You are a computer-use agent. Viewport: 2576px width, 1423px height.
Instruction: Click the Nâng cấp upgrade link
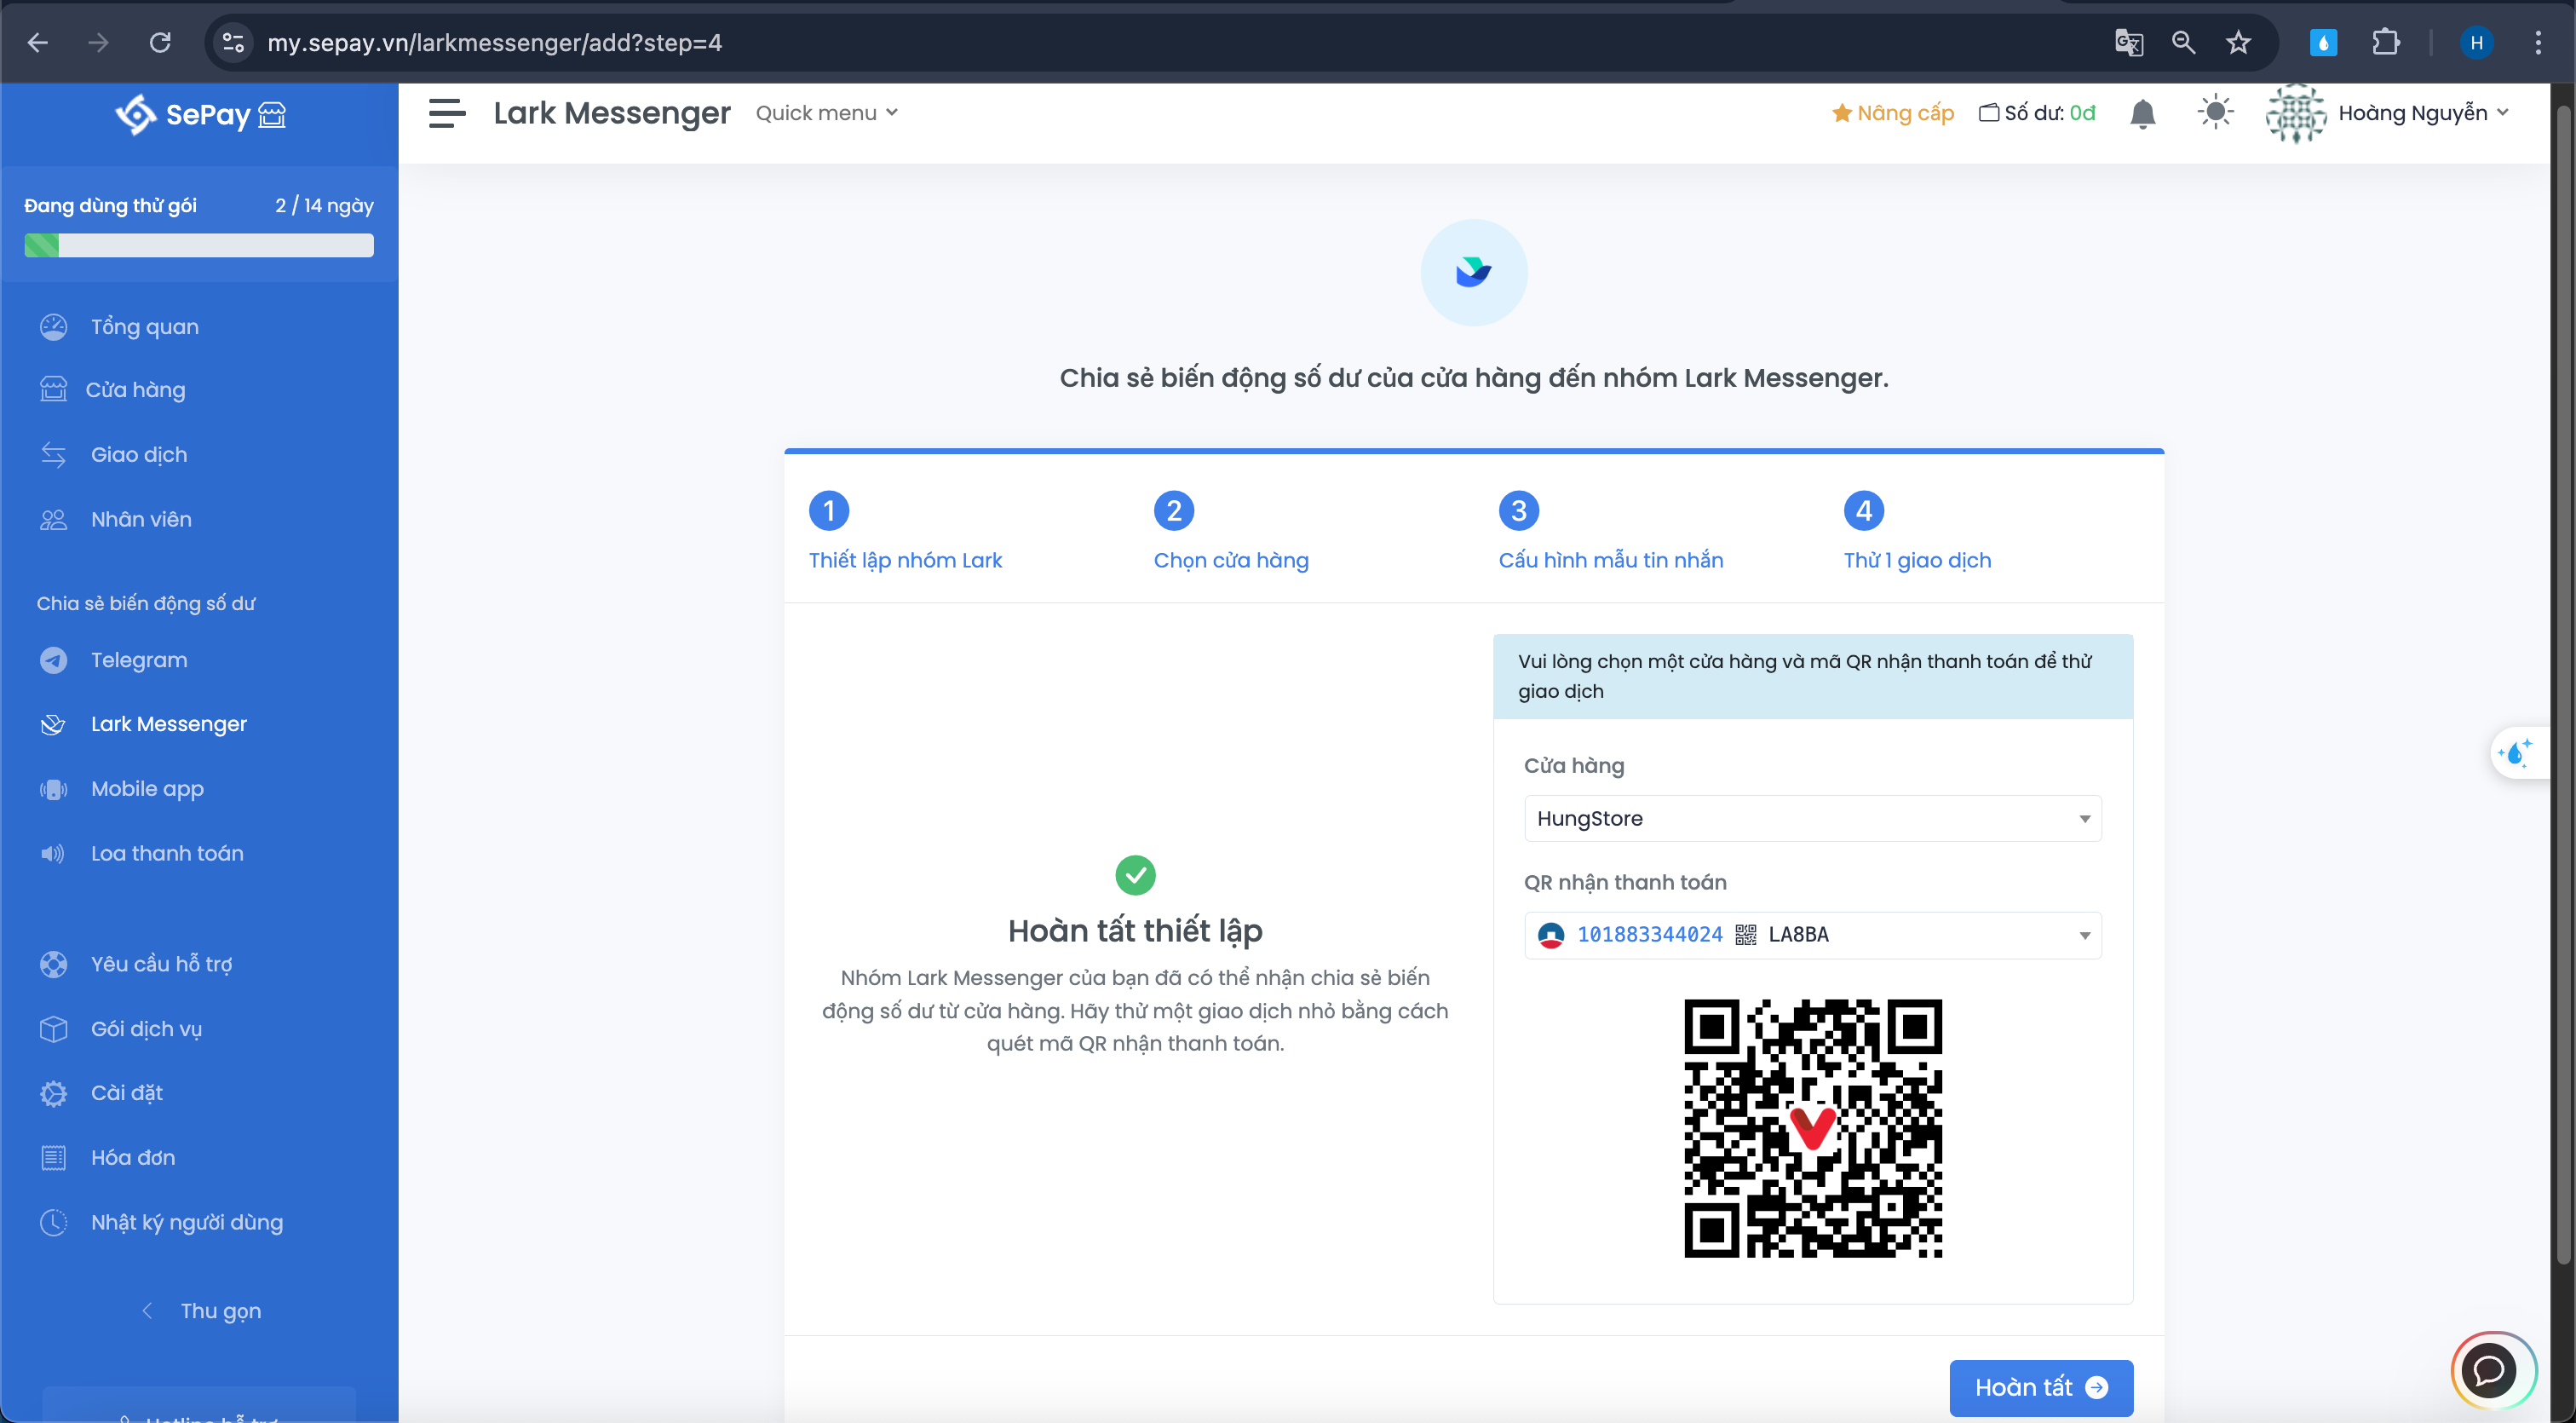click(x=1892, y=113)
